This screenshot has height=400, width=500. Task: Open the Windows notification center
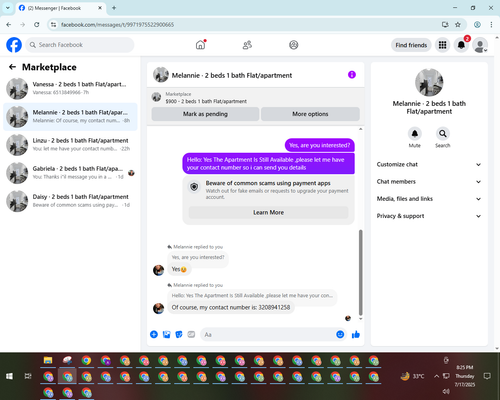pos(487,376)
